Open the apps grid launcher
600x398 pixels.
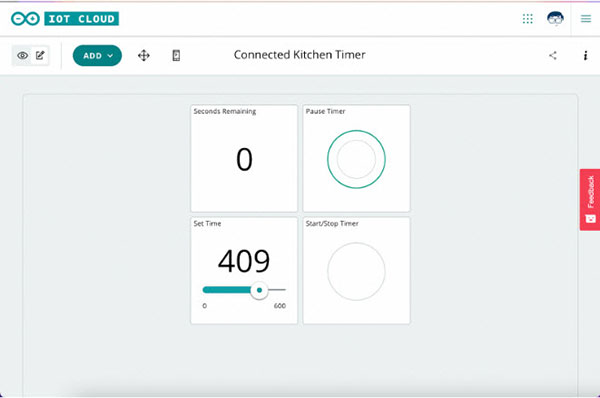tap(528, 18)
